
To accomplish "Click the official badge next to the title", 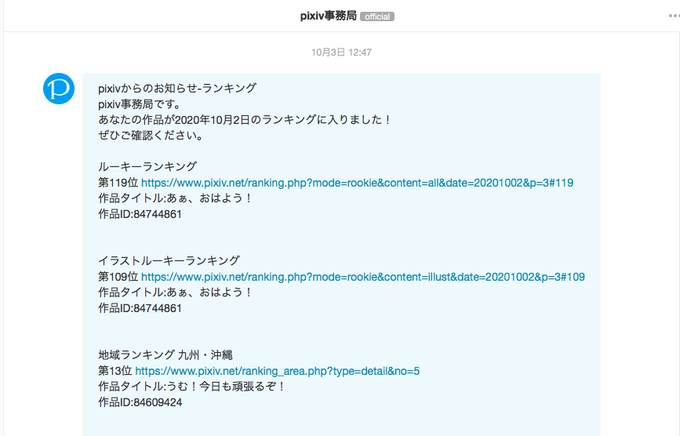I will click(x=377, y=17).
